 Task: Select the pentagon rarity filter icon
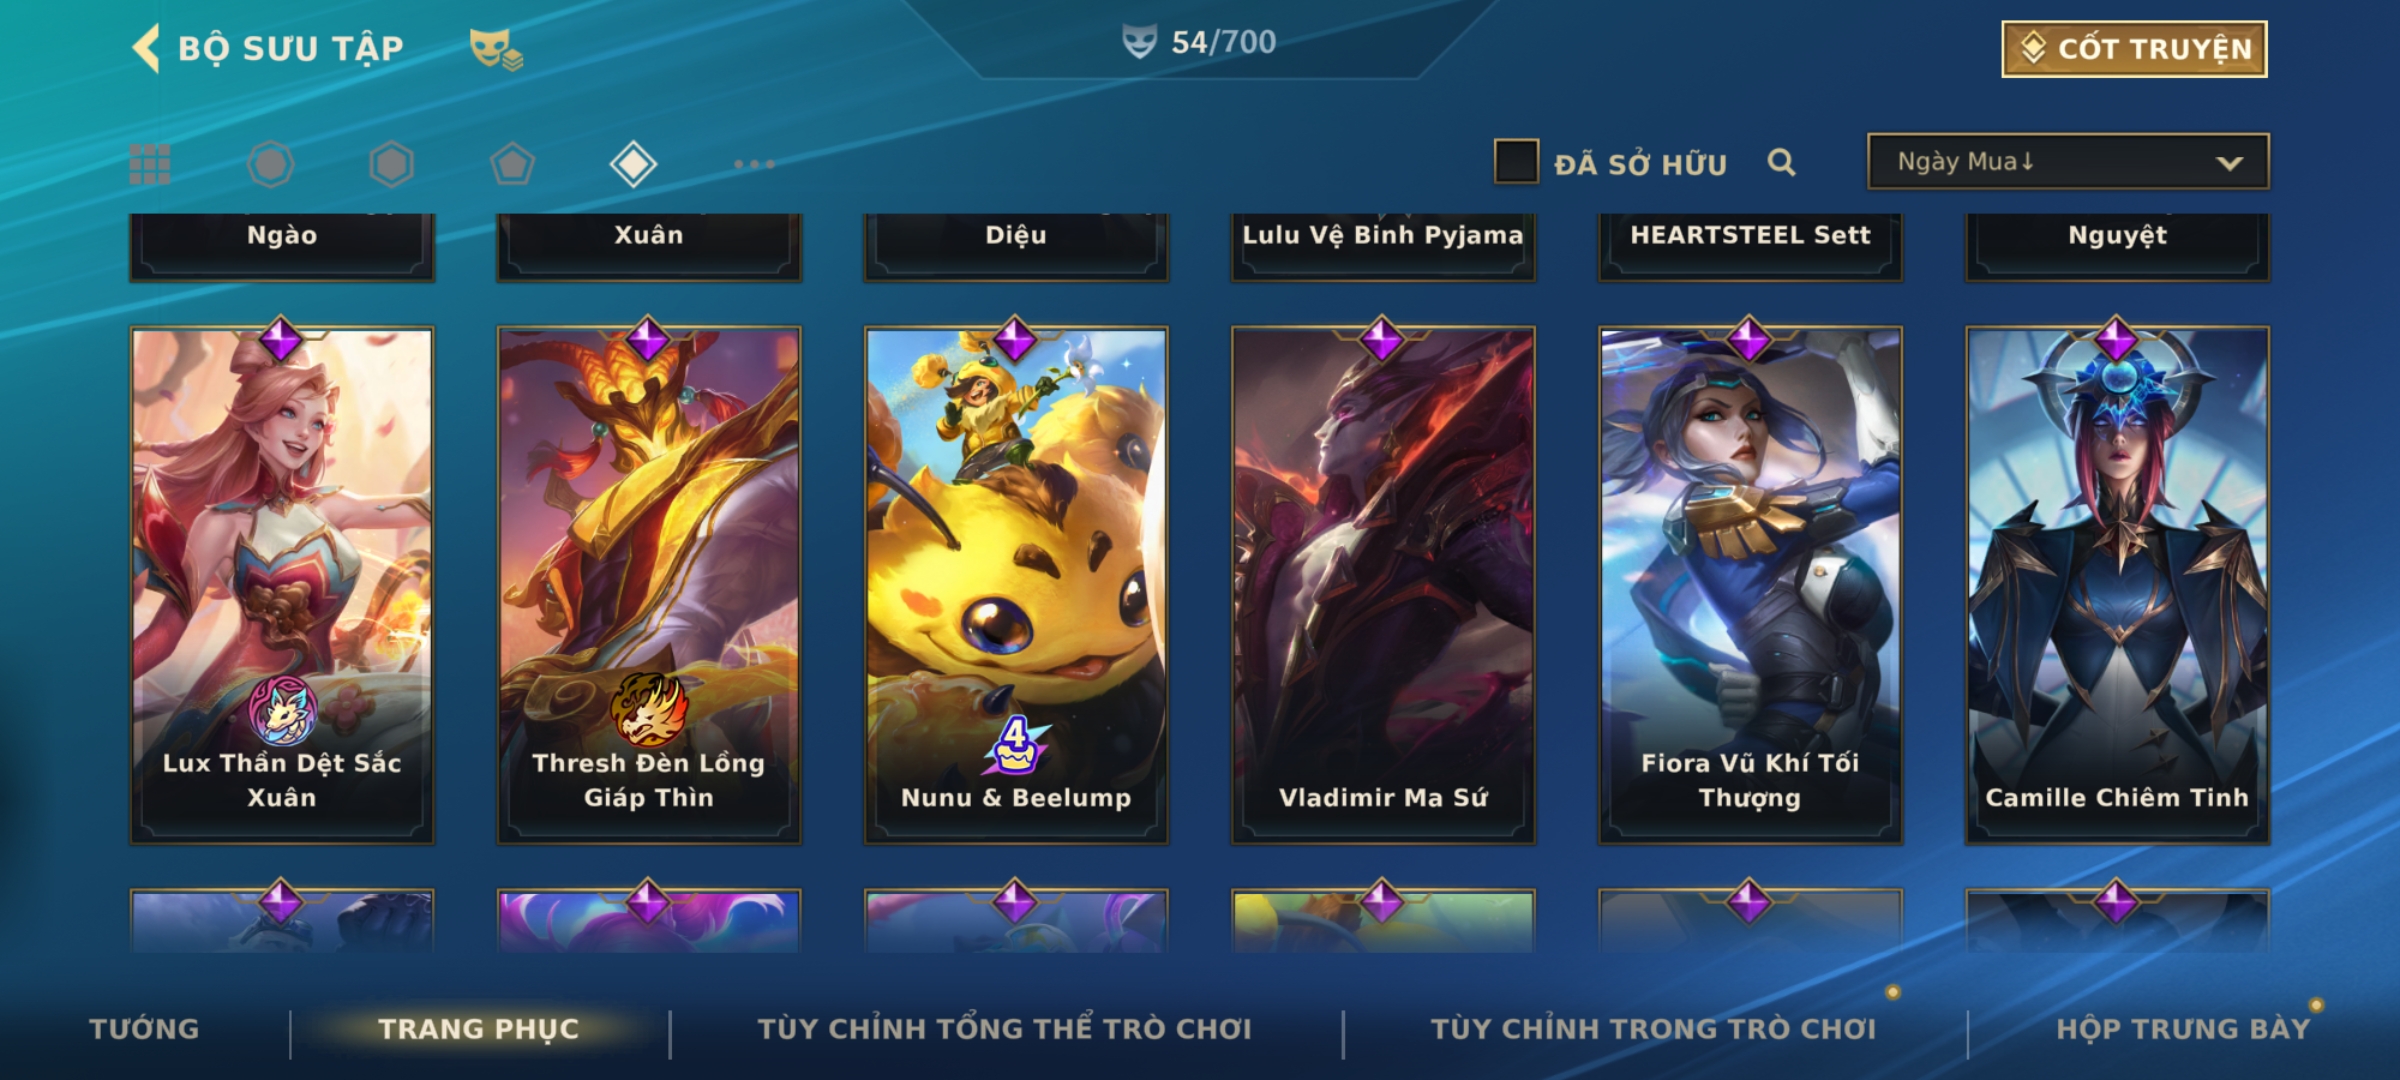click(x=512, y=164)
